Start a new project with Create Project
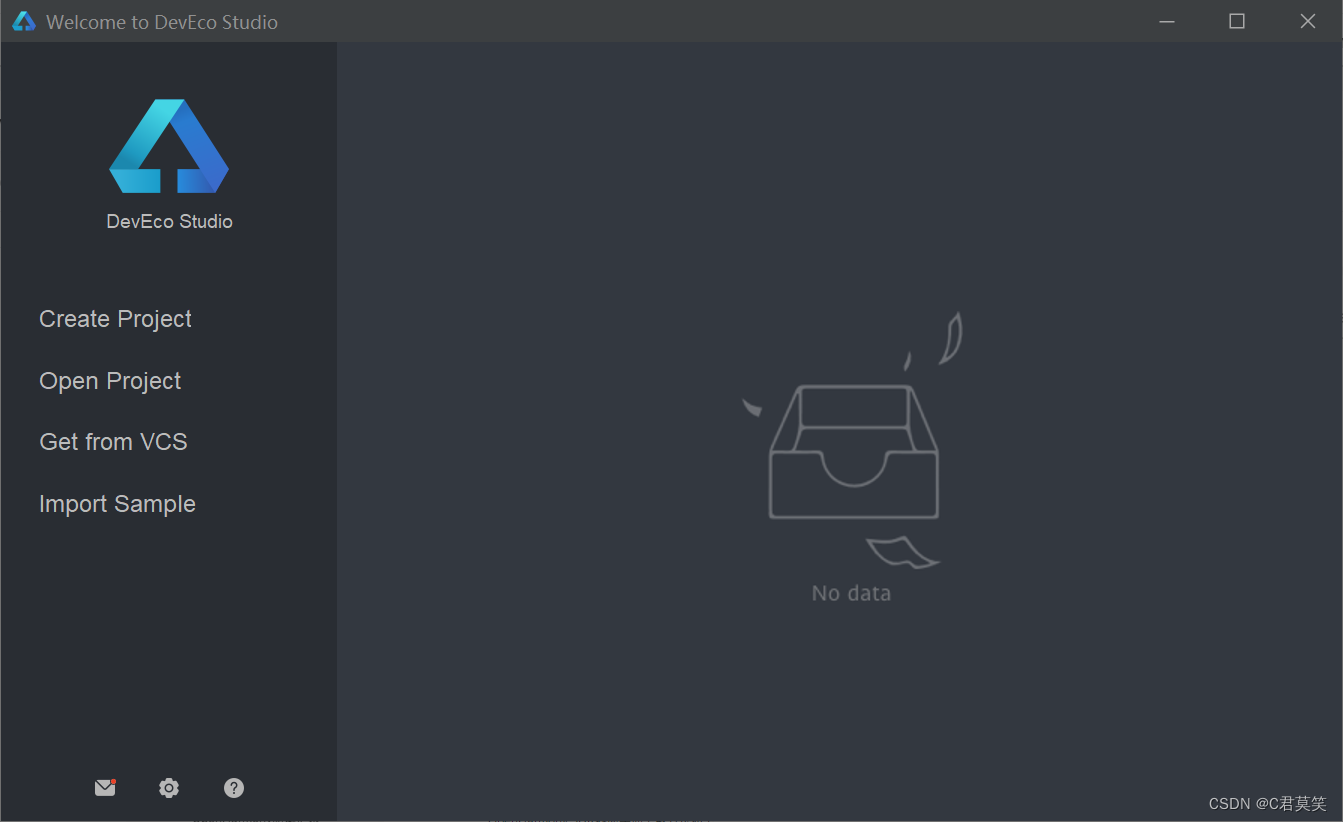1343x822 pixels. (115, 319)
